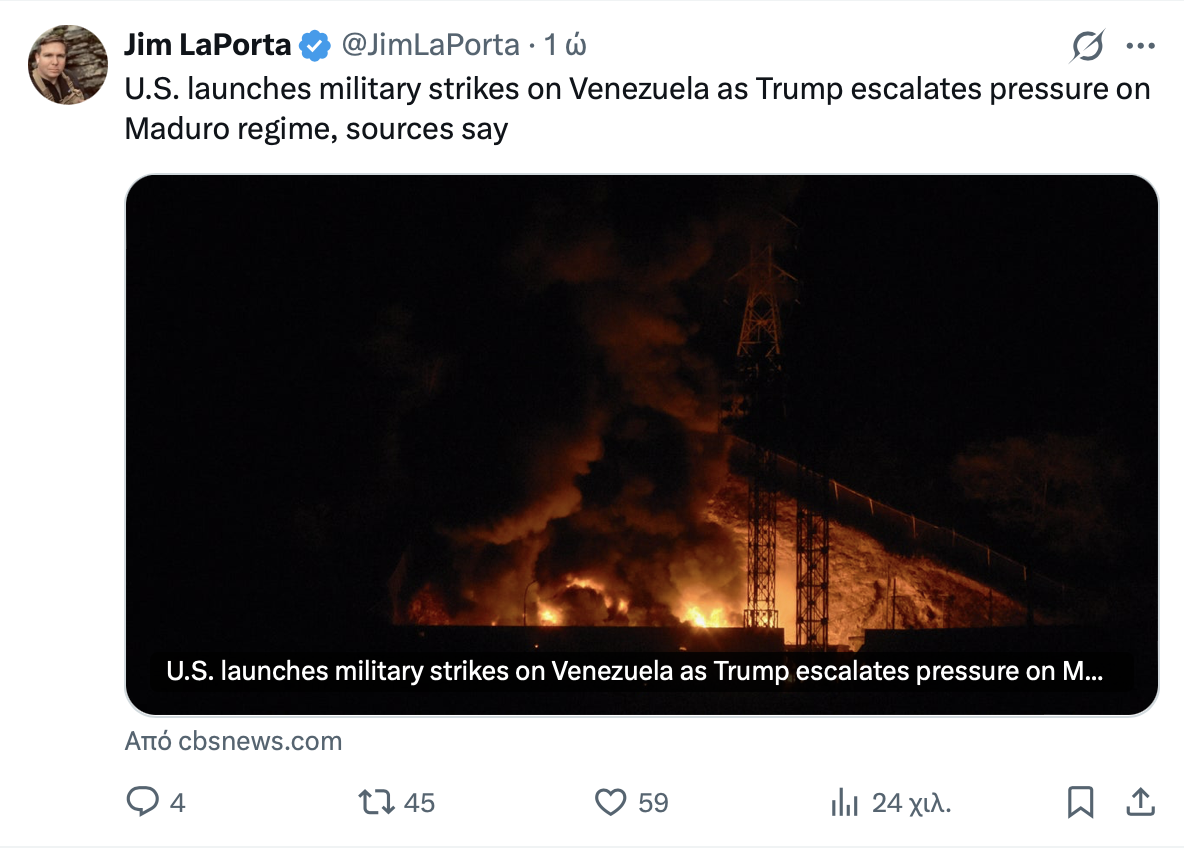This screenshot has height=852, width=1184.
Task: Open the three-dot more options menu
Action: [x=1140, y=45]
